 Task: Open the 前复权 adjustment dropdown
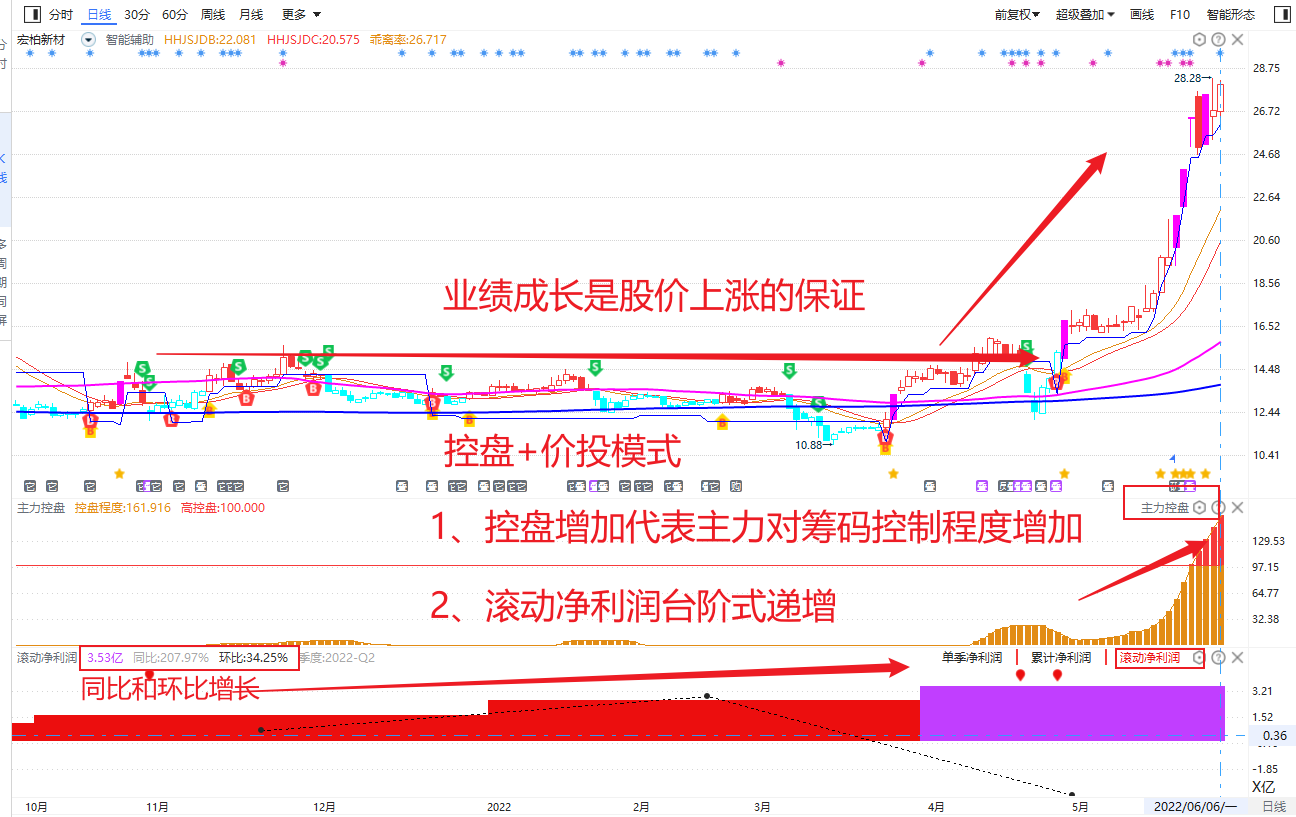tap(1017, 15)
